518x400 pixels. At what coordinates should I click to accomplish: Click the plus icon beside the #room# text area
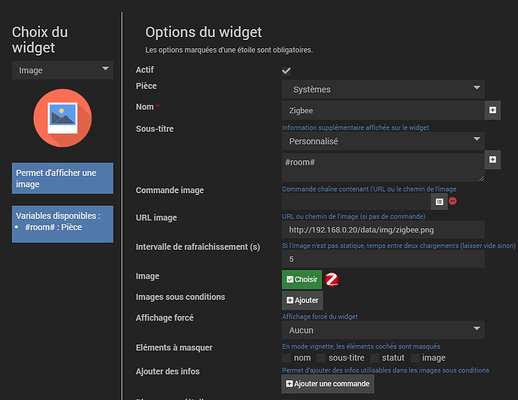493,160
